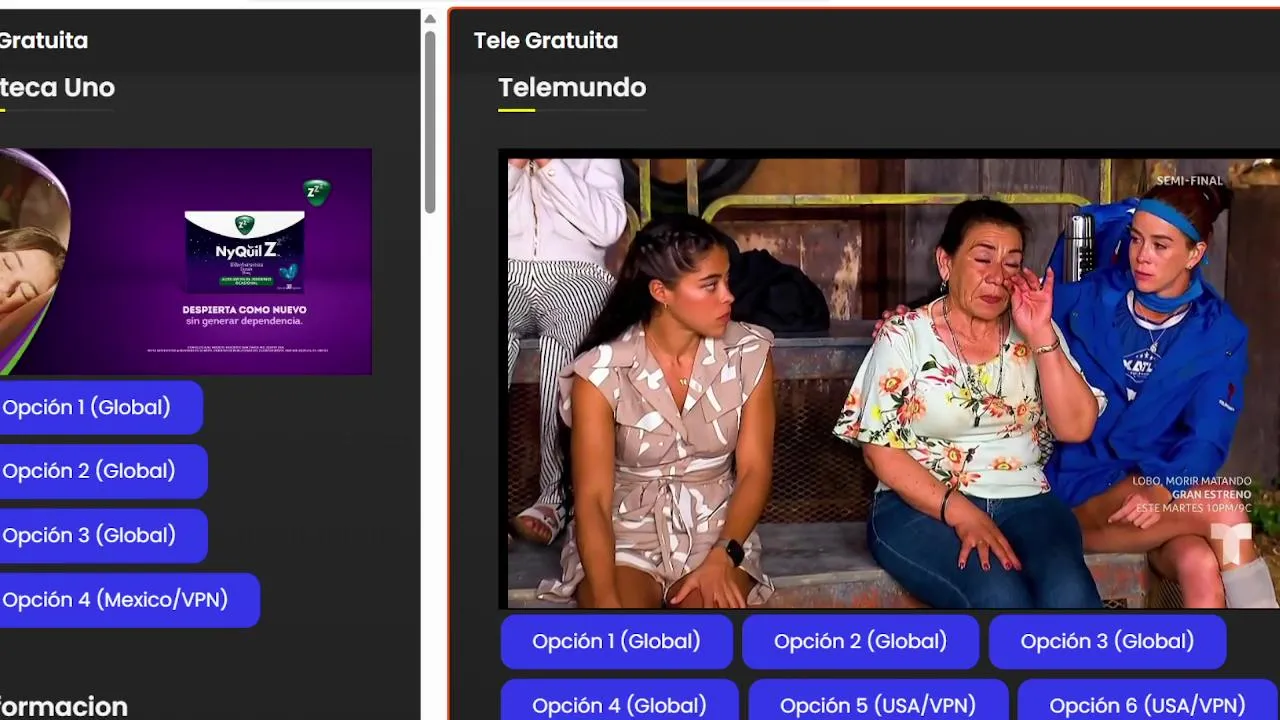Click Opción 4 (Mexico/VPN) button

[128, 599]
